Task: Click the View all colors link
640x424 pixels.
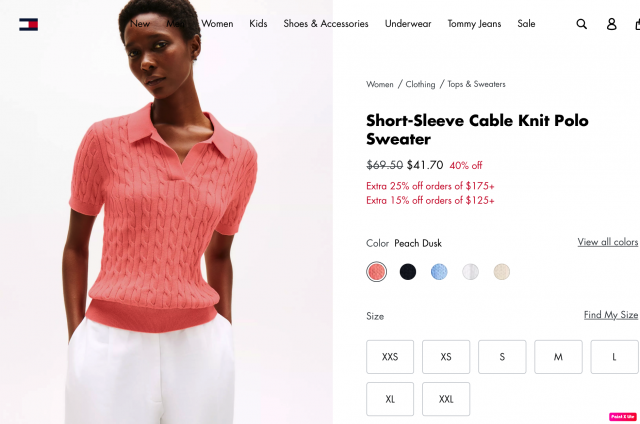Action: [608, 242]
